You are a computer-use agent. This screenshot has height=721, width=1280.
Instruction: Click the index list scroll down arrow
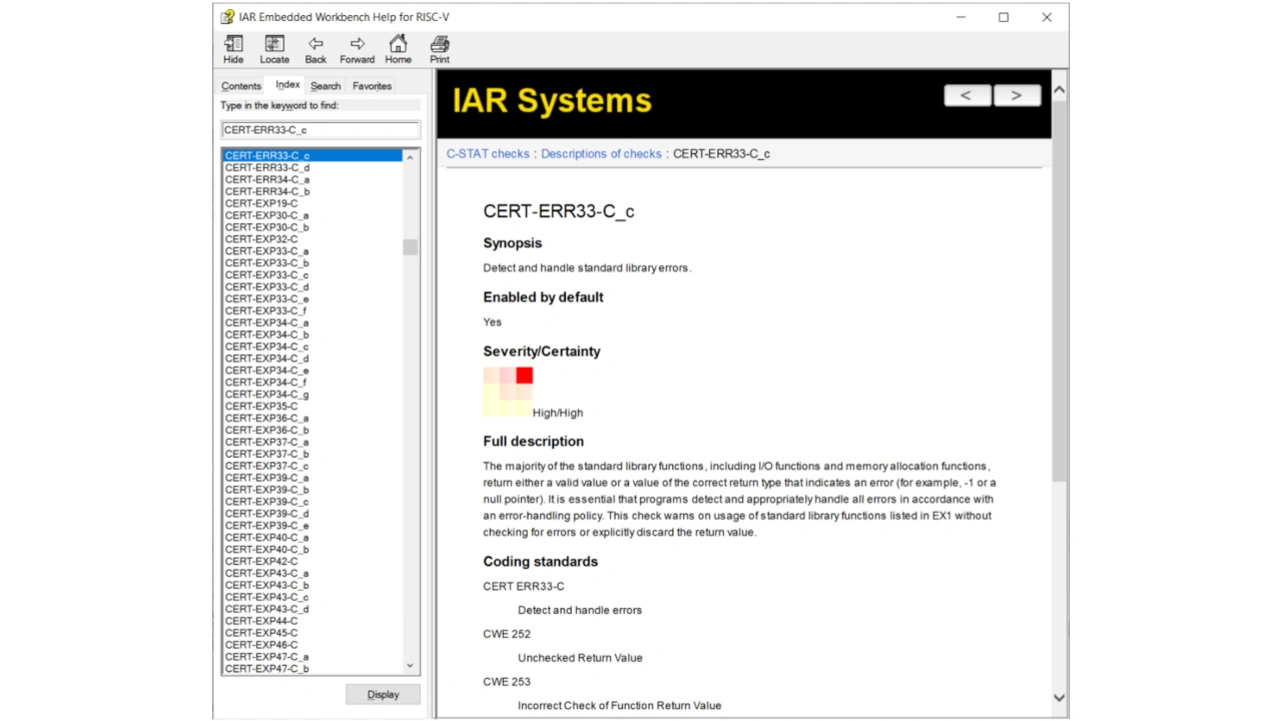coord(410,666)
